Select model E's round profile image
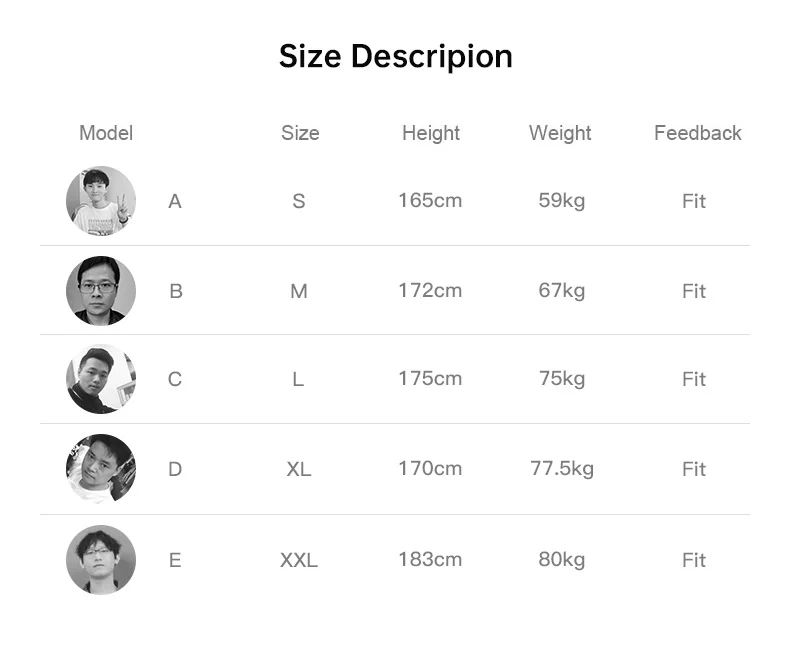 [x=101, y=560]
